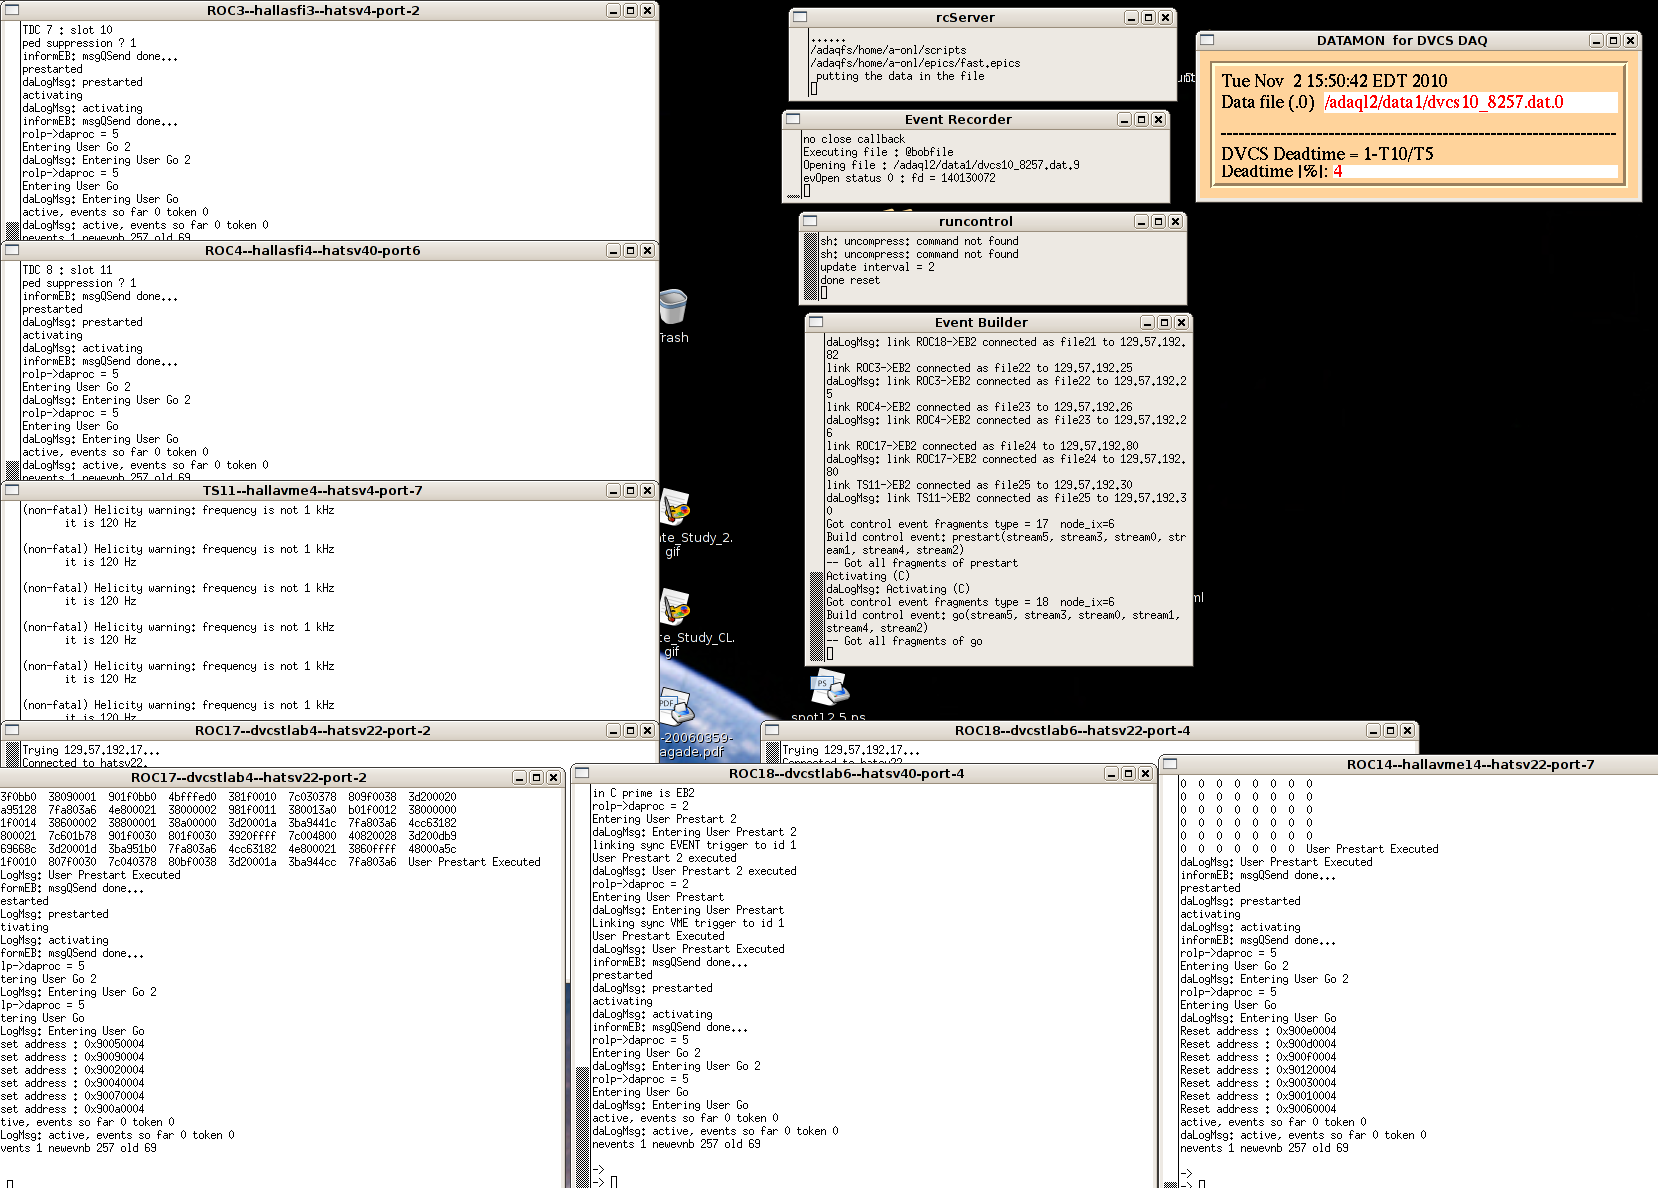Image resolution: width=1658 pixels, height=1188 pixels.
Task: Maximize the TS11 hallavme4 terminal
Action: (630, 490)
